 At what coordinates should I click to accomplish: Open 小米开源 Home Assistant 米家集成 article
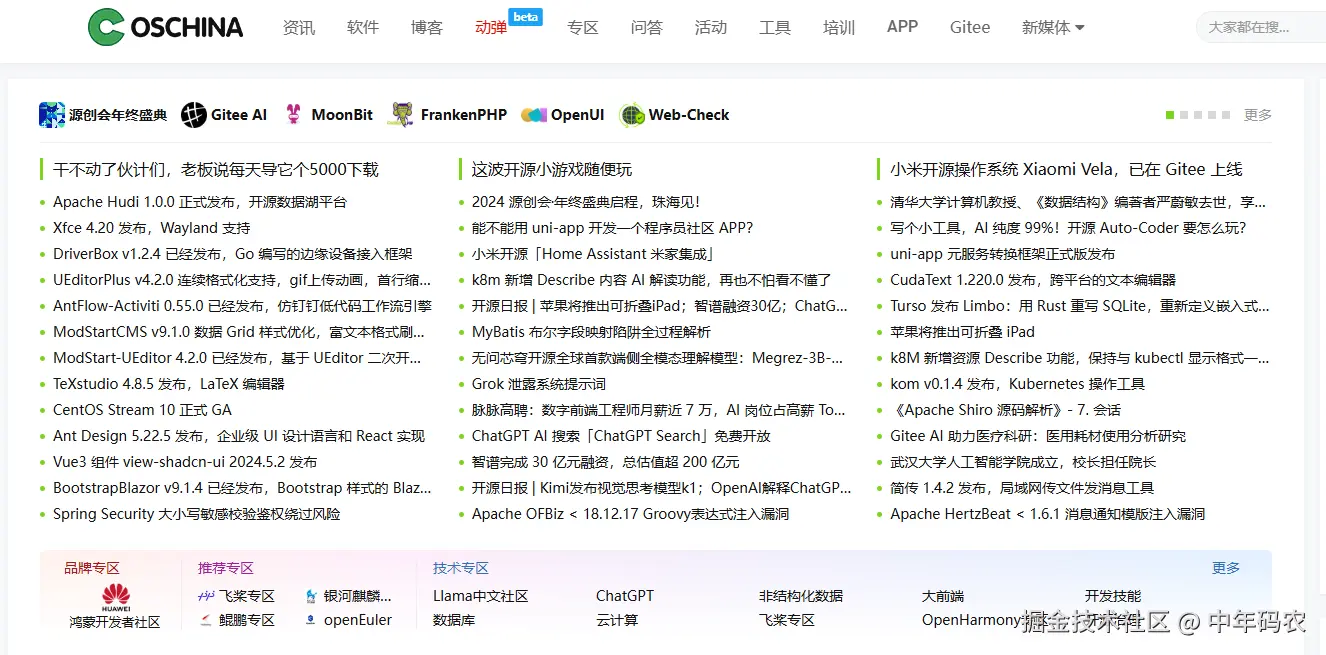(594, 254)
